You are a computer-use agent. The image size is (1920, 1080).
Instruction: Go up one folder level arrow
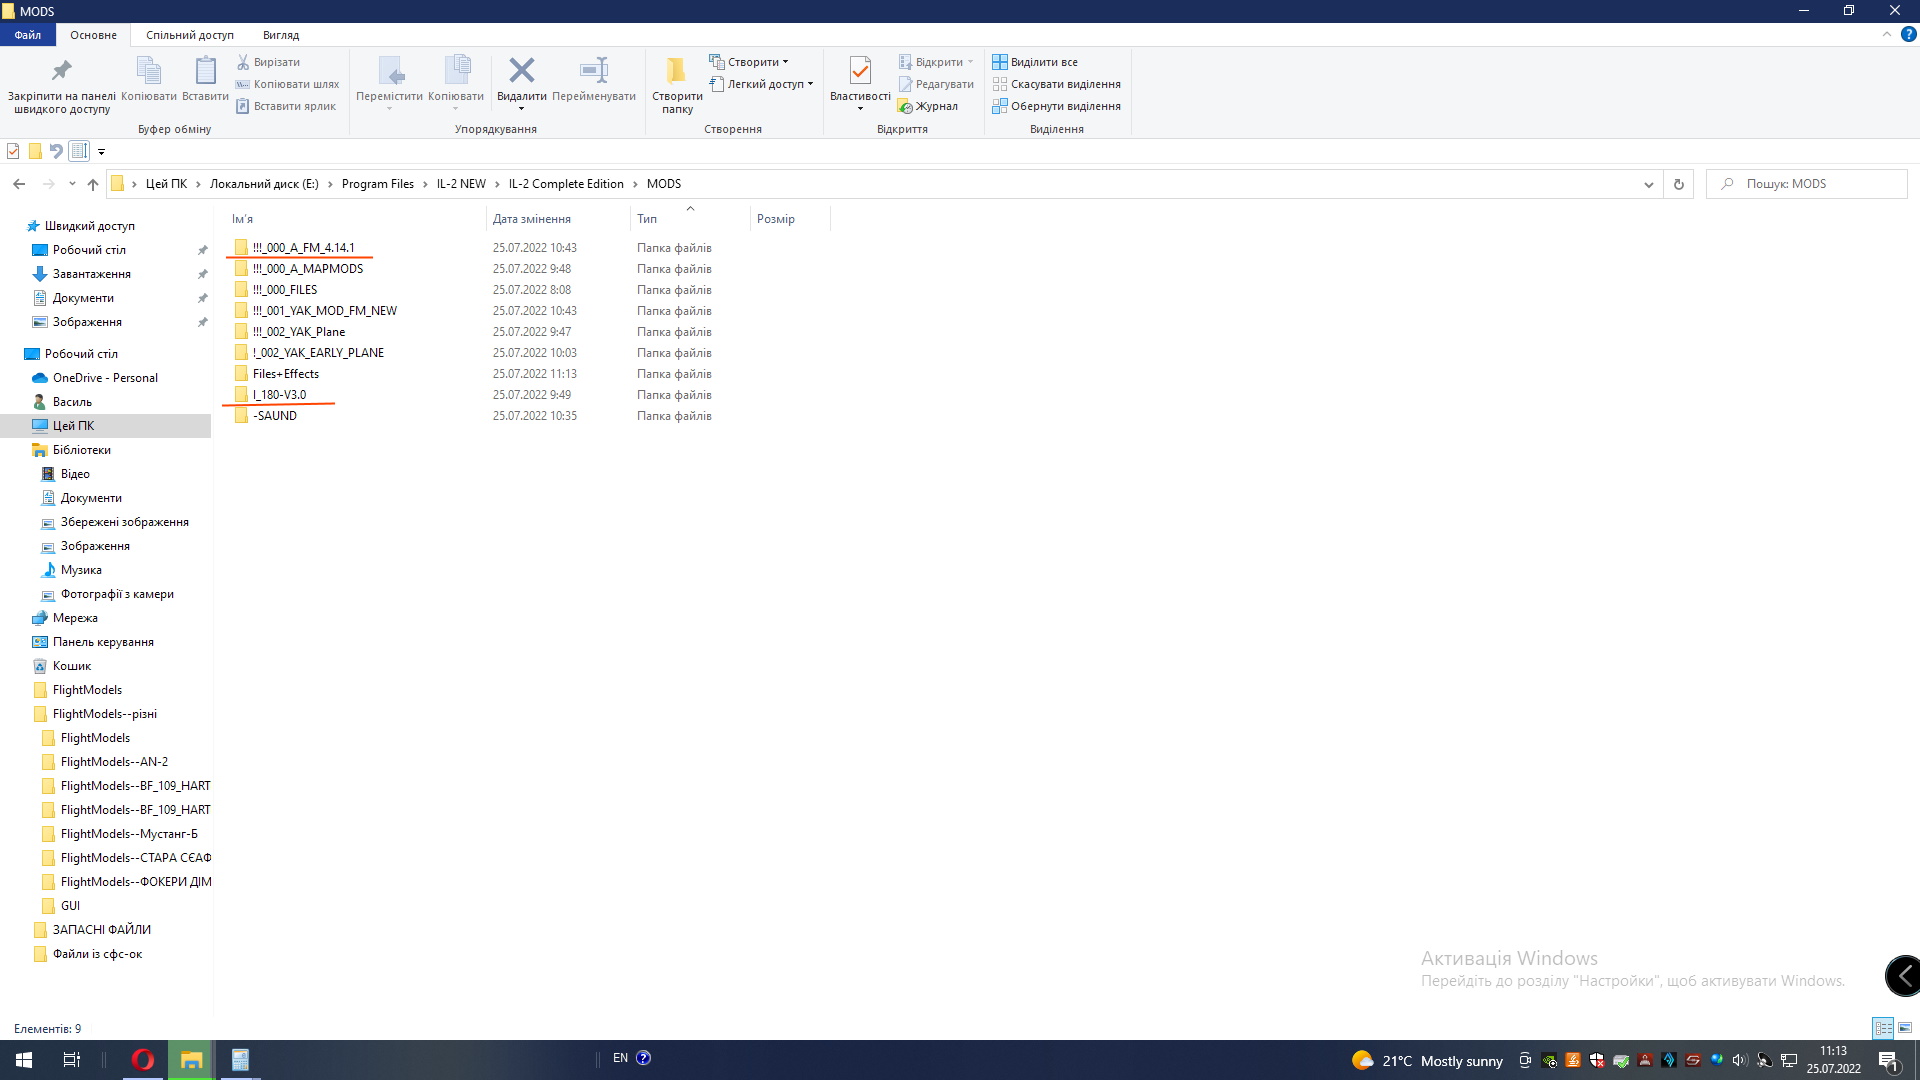[x=93, y=184]
